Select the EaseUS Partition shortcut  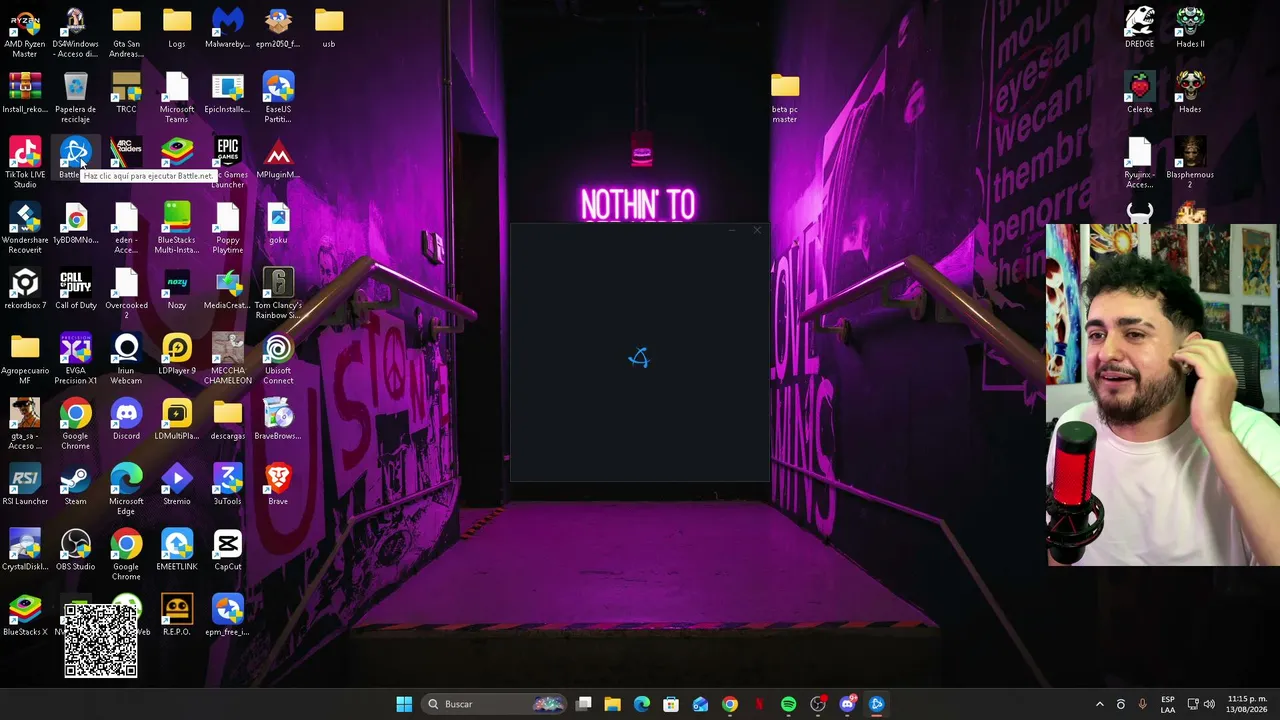coord(278,98)
